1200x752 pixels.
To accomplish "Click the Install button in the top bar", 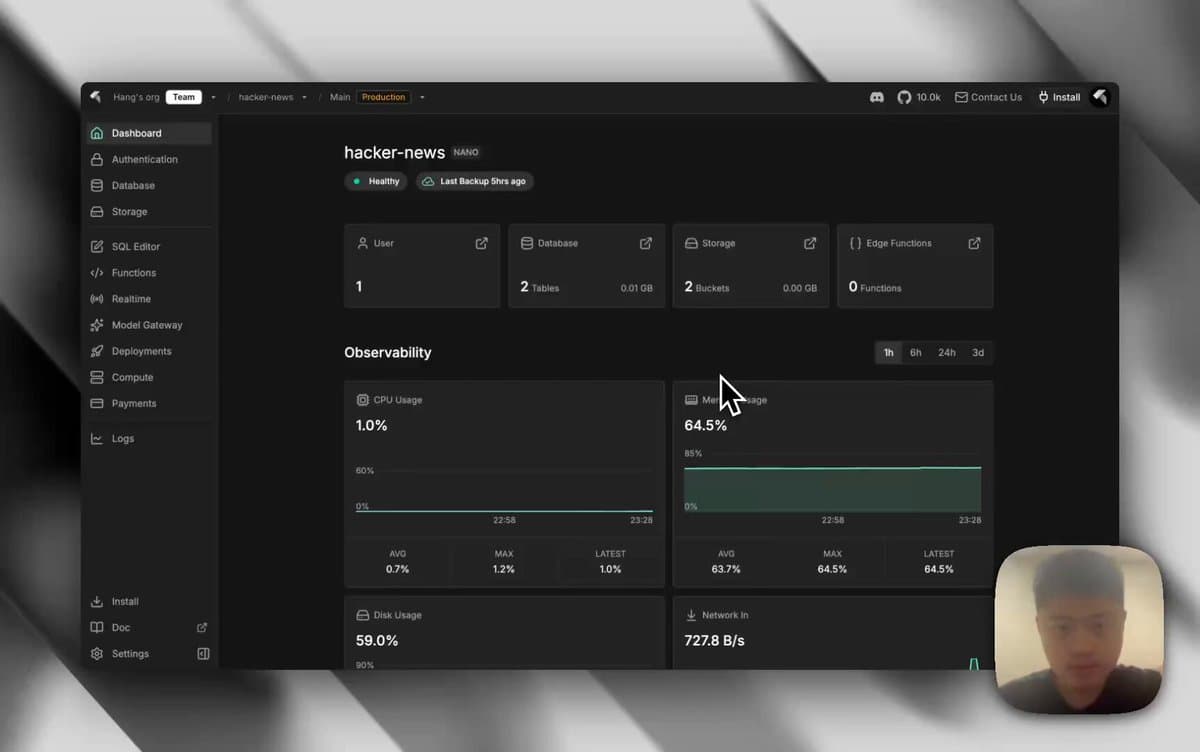I will [1059, 97].
